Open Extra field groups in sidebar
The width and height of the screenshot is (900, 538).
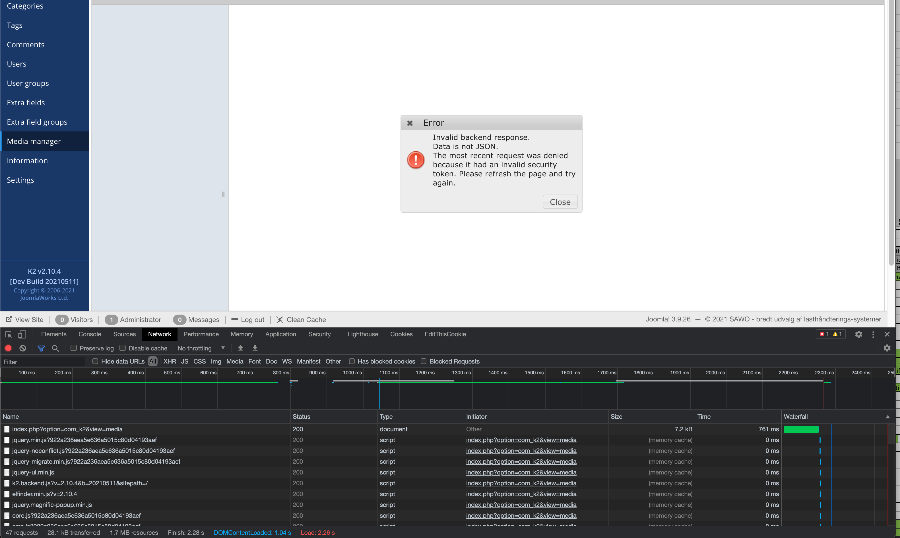[x=44, y=122]
